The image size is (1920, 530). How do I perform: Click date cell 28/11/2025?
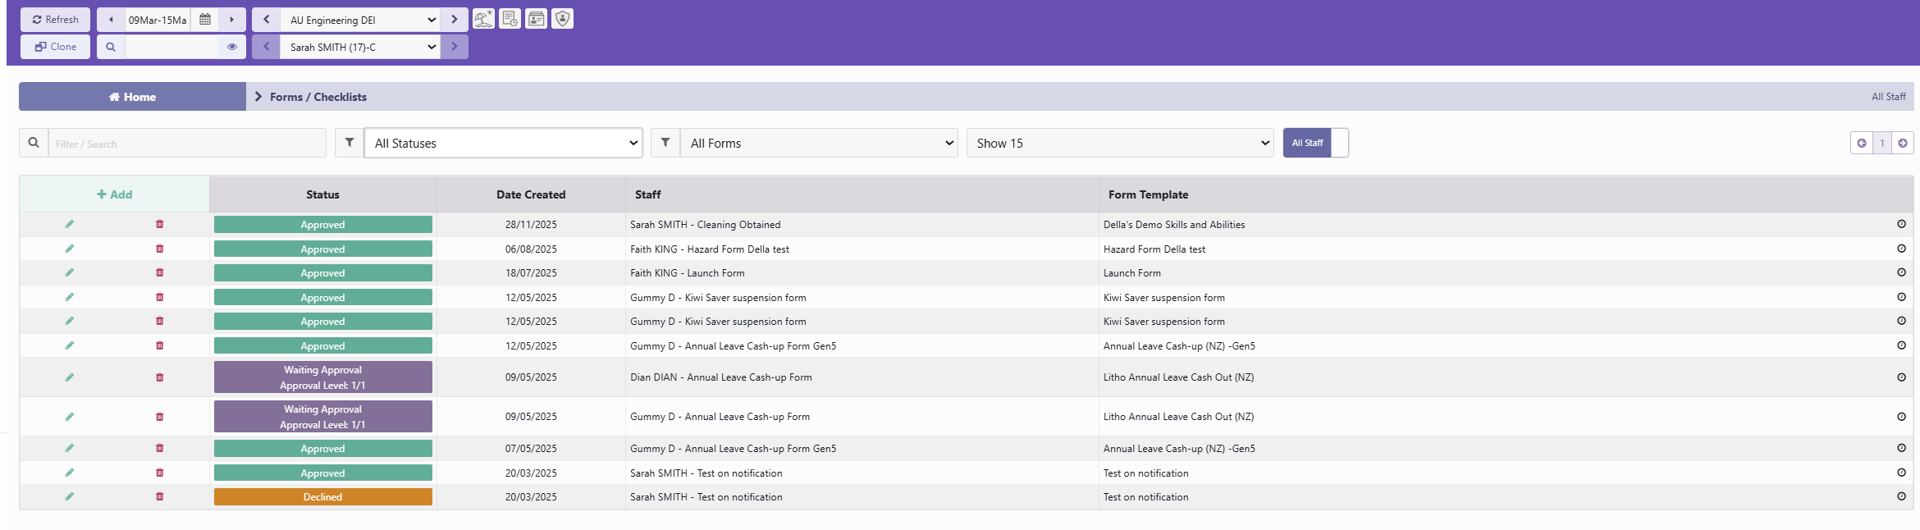(x=531, y=224)
